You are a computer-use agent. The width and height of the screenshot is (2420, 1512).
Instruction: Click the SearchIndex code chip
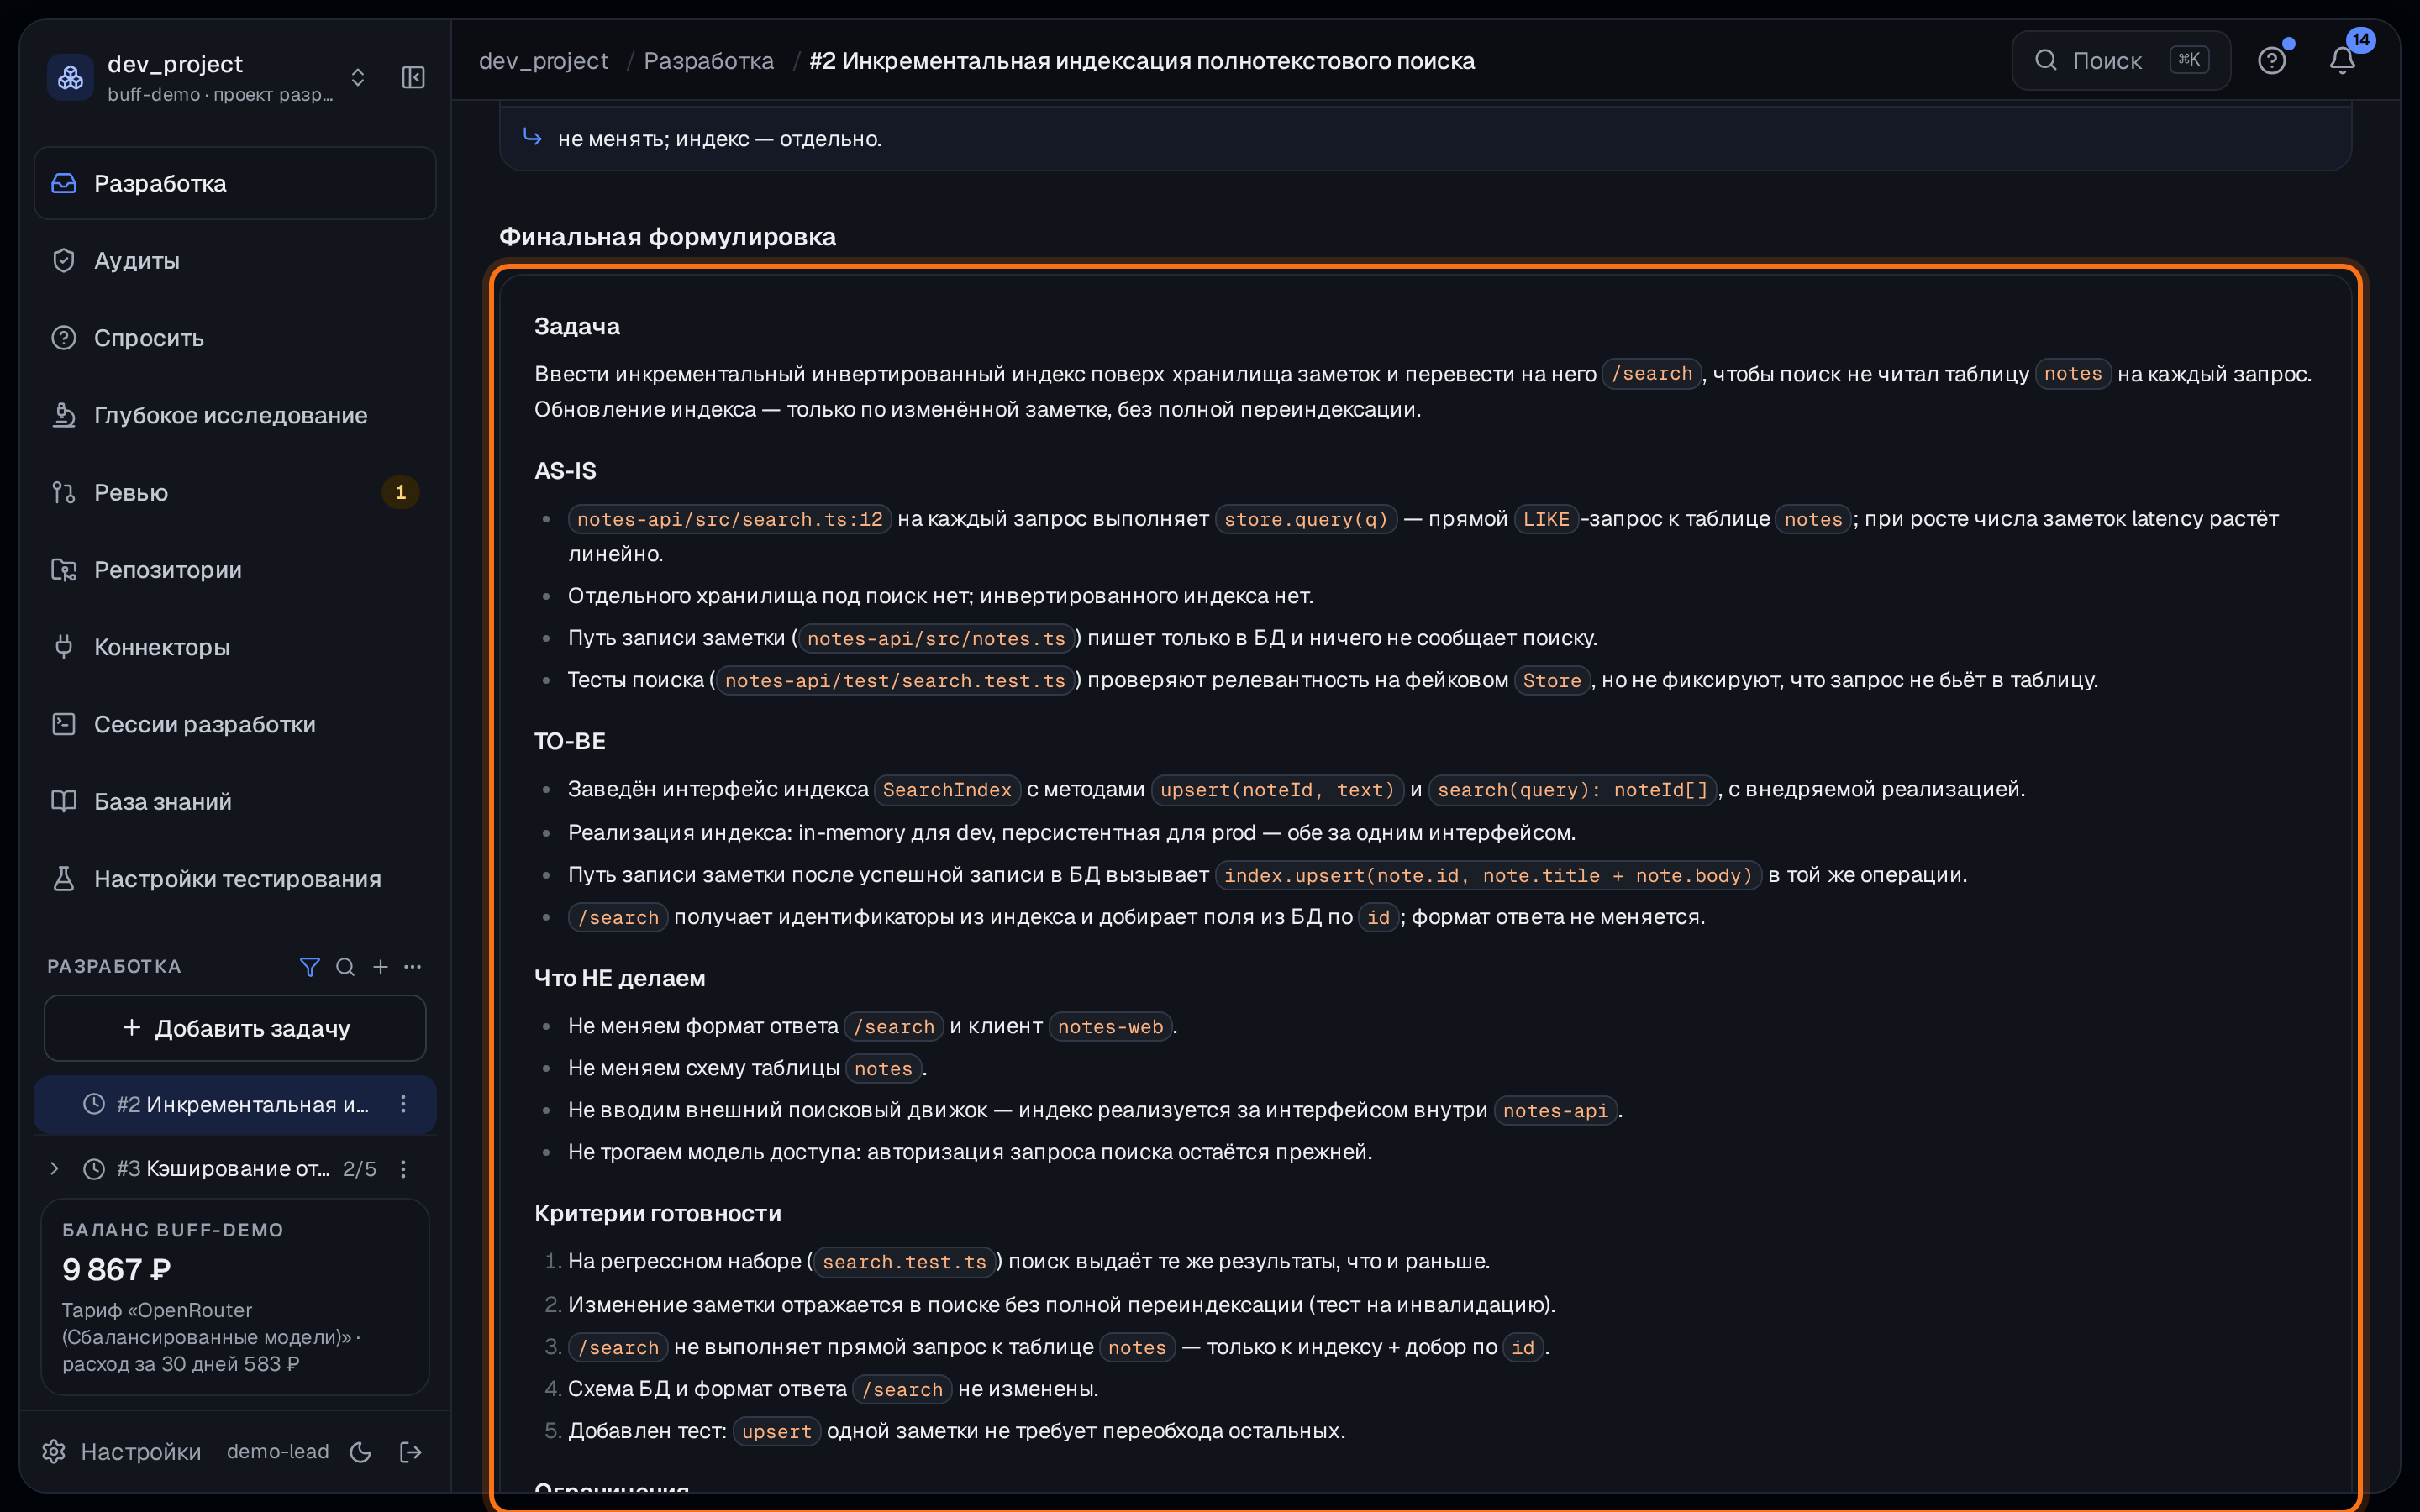tap(947, 790)
